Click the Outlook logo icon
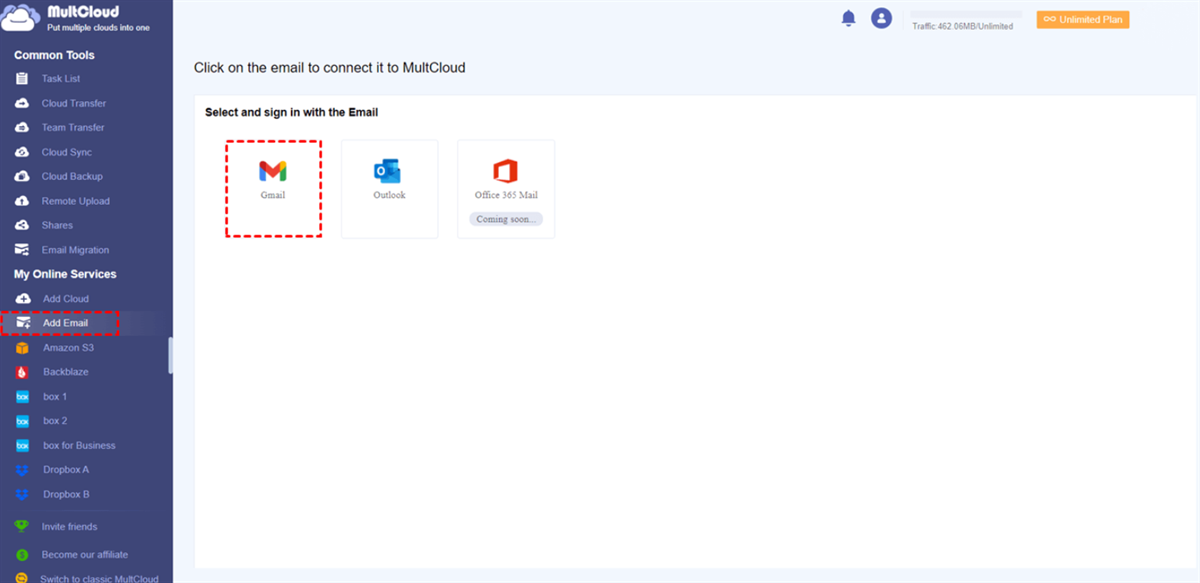The image size is (1200, 583). [x=388, y=171]
